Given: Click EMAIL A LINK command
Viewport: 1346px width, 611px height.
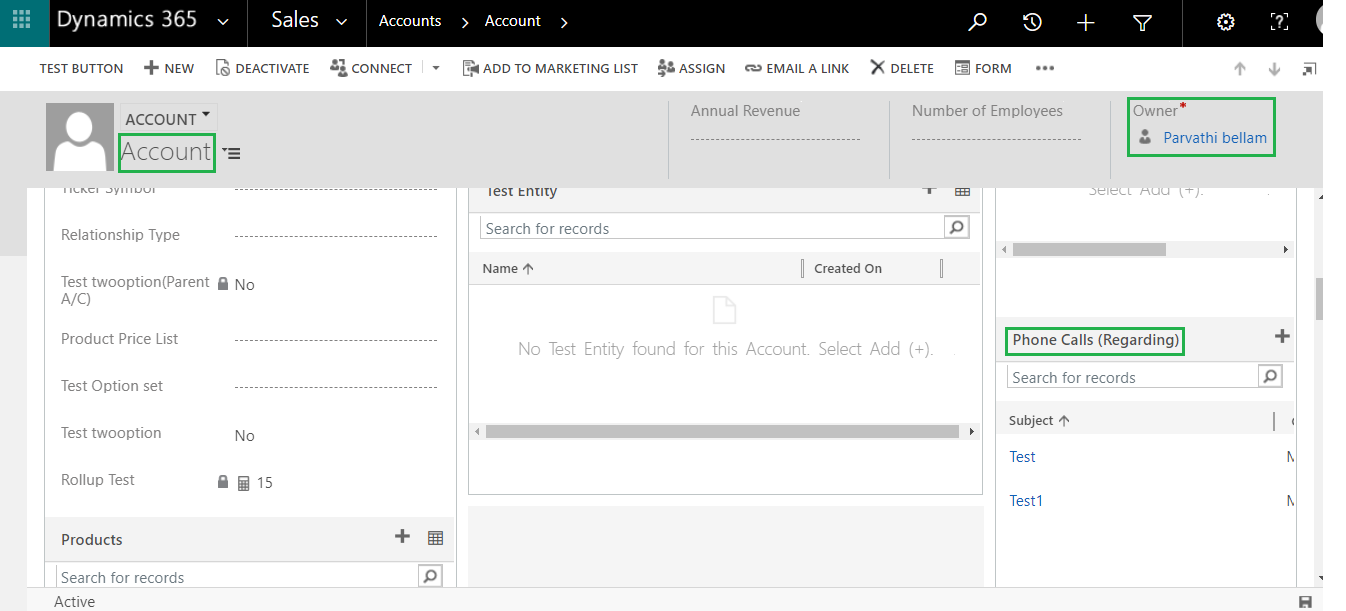Looking at the screenshot, I should click(x=797, y=68).
